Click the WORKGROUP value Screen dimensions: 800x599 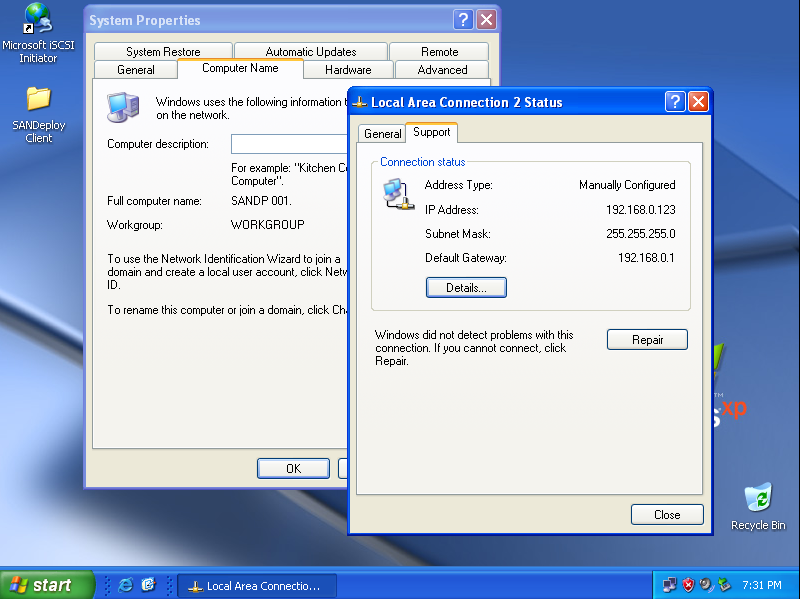coord(267,224)
